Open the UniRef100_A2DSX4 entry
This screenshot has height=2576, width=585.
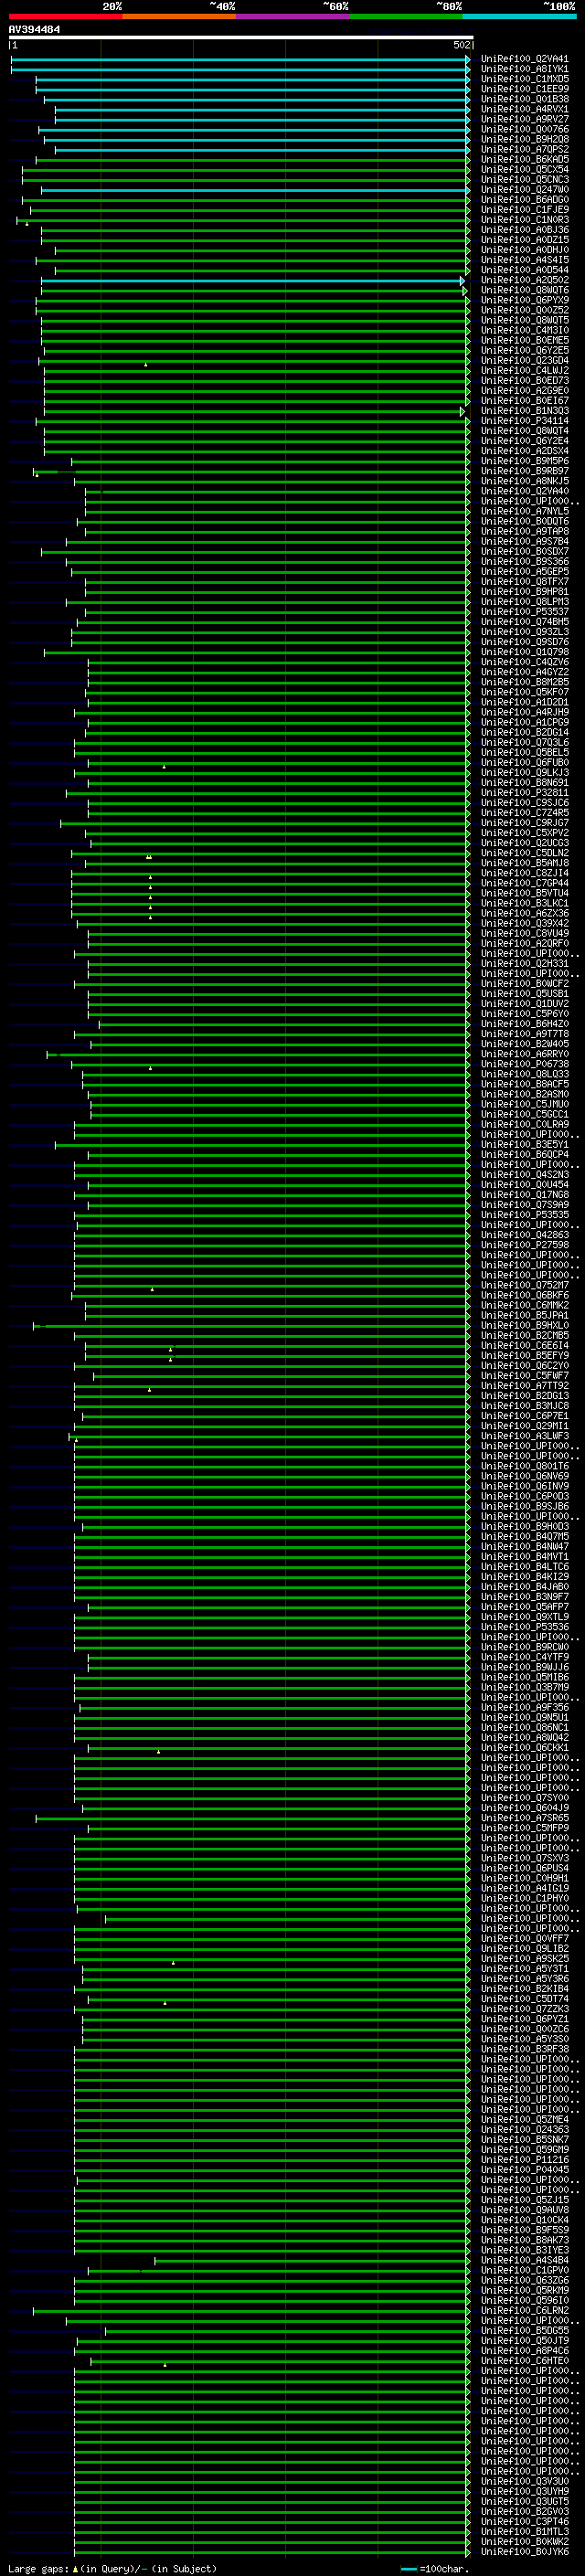[x=524, y=451]
